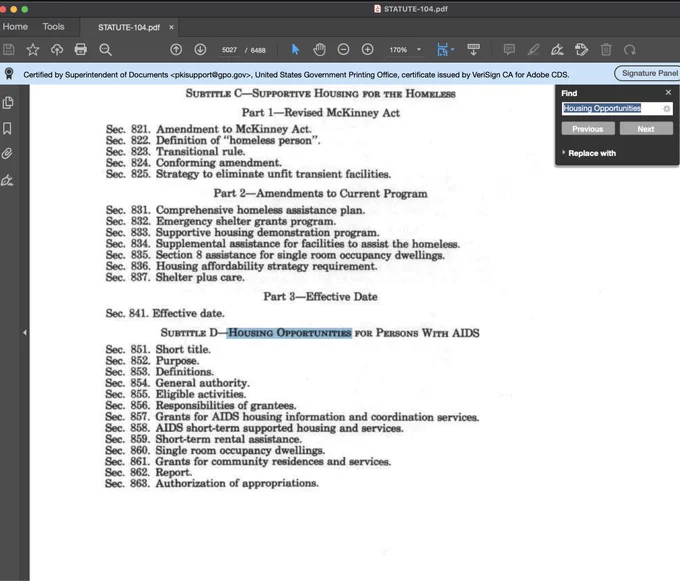Open the find text magnifier icon
Screen dimensions: 680x581
(x=105, y=50)
